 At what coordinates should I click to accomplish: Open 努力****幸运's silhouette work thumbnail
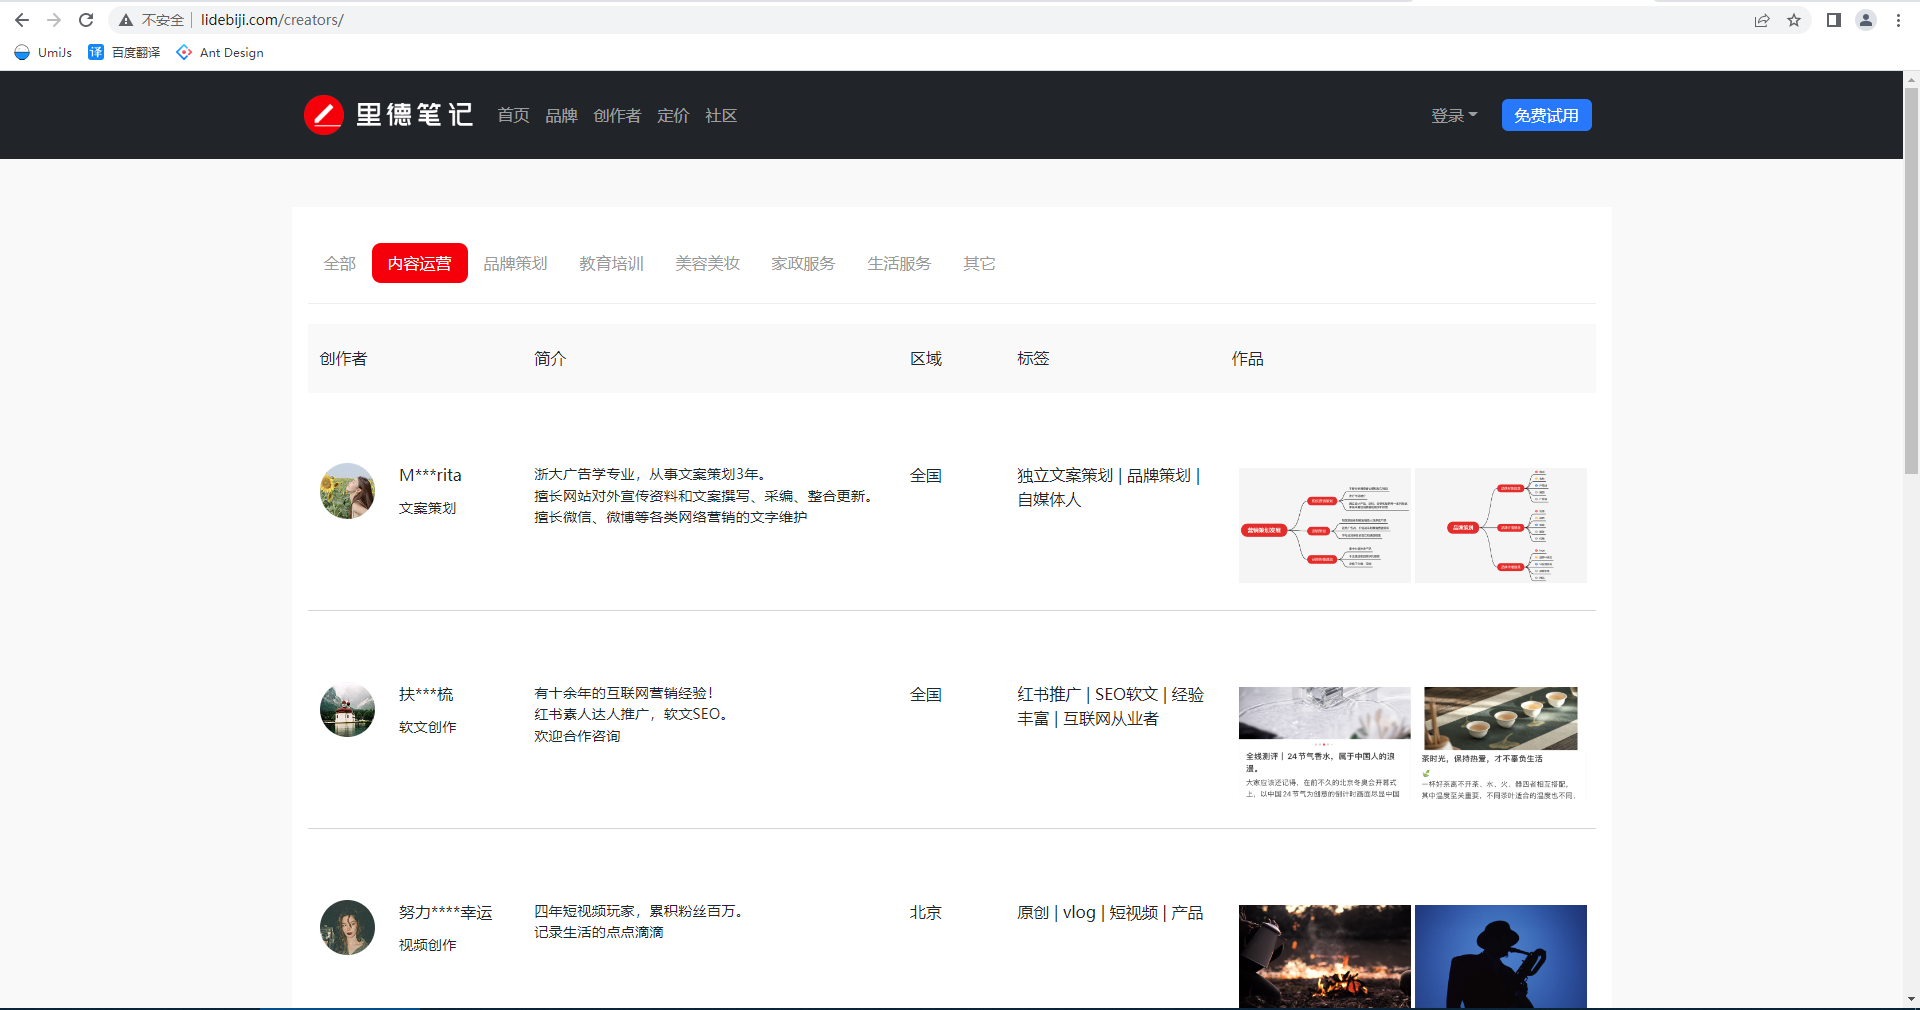(x=1501, y=956)
